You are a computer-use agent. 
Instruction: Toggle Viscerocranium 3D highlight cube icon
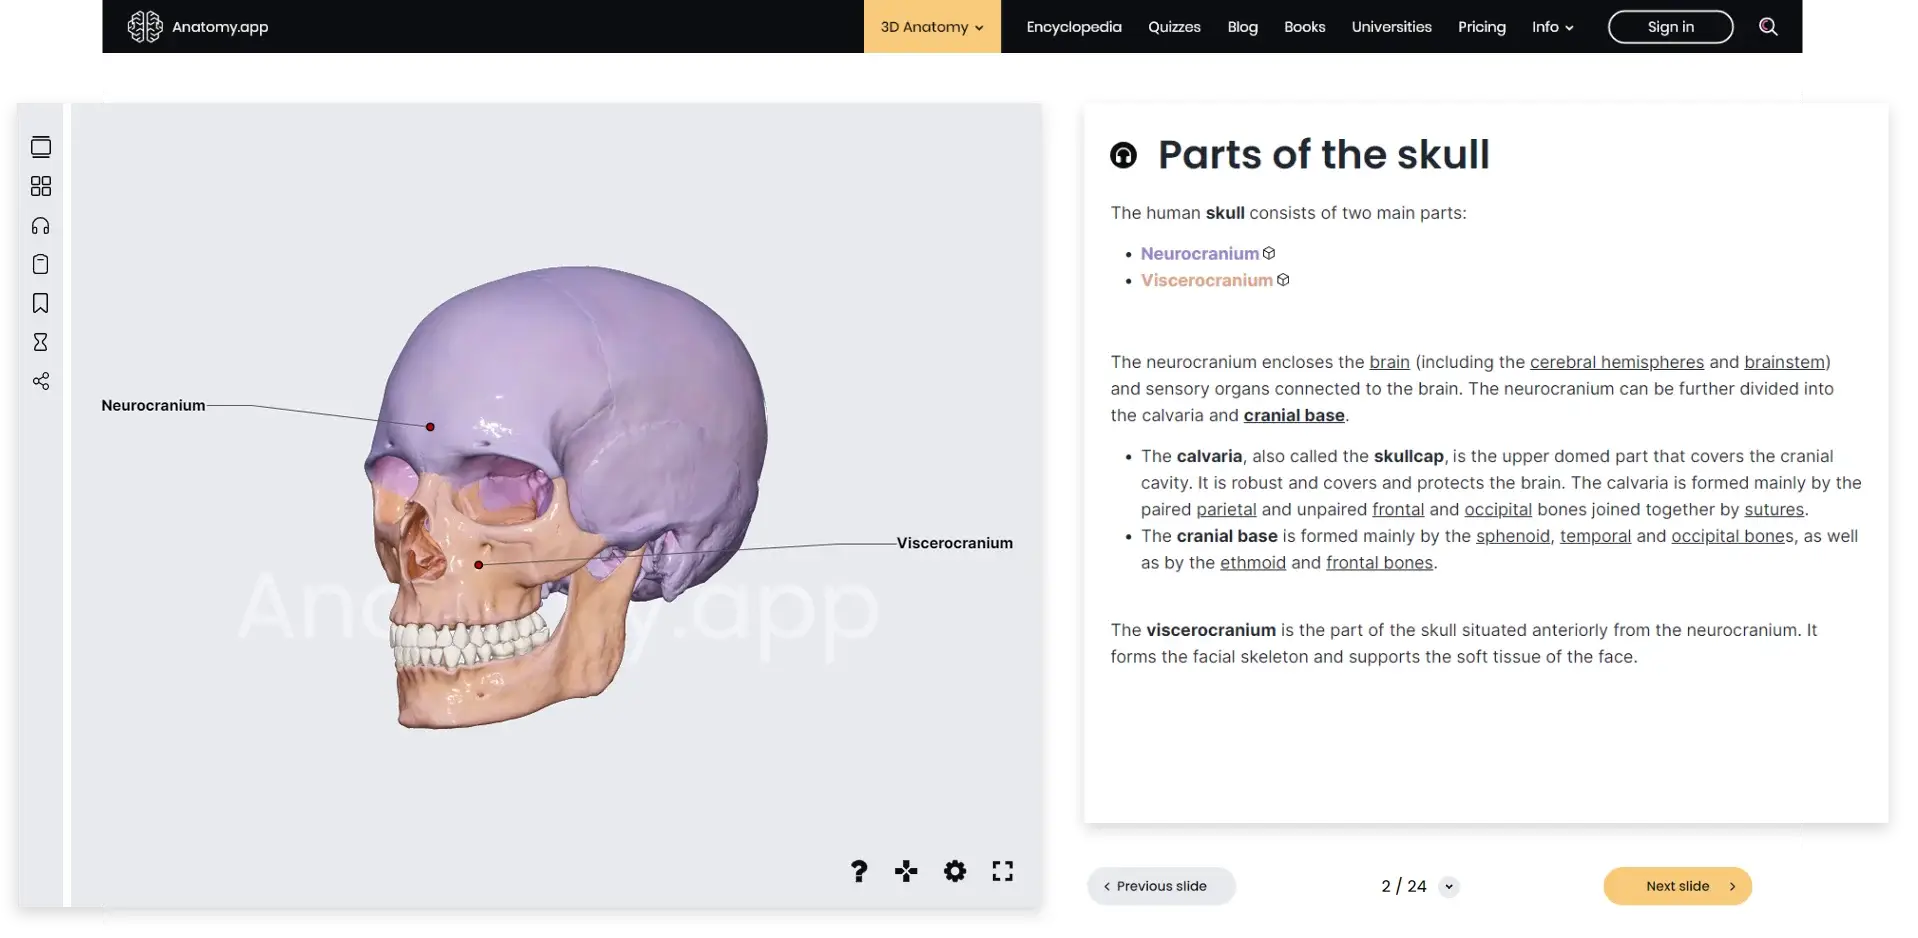[1283, 280]
